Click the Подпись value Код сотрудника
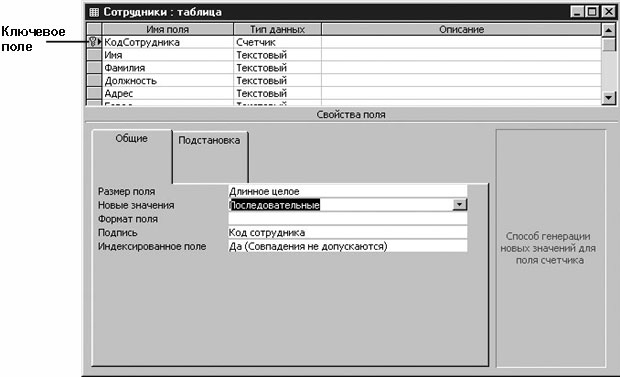Image resolution: width=620 pixels, height=377 pixels. 348,233
